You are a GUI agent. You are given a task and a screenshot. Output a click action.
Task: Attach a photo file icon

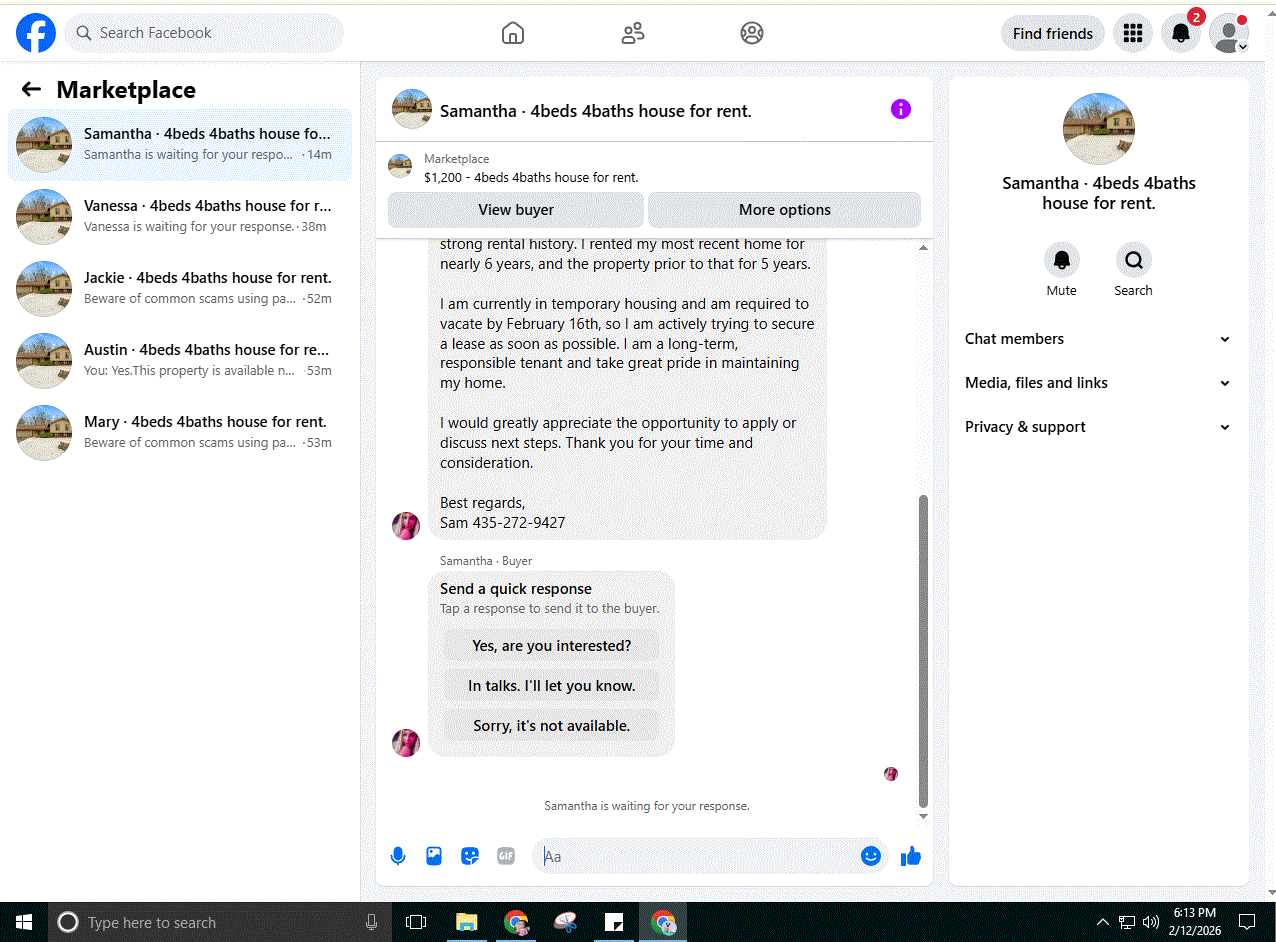click(x=434, y=856)
